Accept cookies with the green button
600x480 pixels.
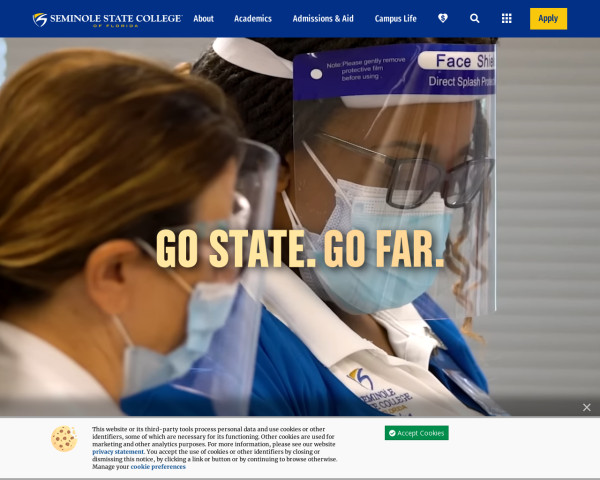tap(417, 433)
